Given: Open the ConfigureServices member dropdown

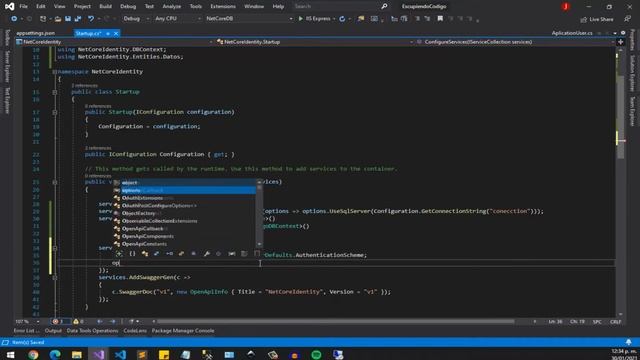Looking at the screenshot, I should click(516, 42).
